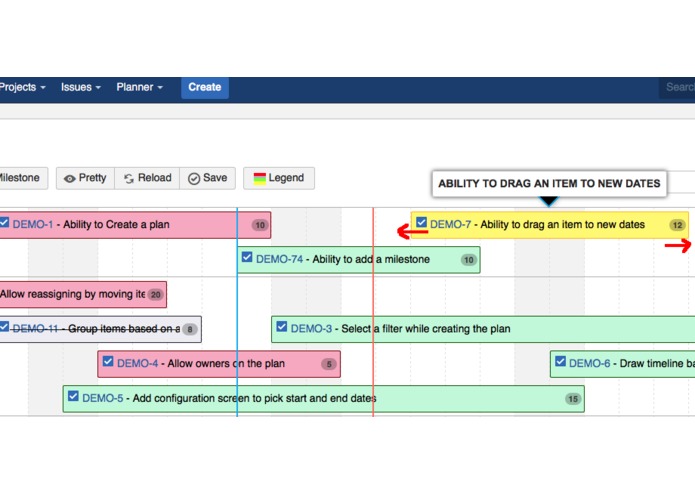Click the 15 badge on DEMO-5 bar
Viewport: 695px width, 494px height.
pyautogui.click(x=573, y=399)
